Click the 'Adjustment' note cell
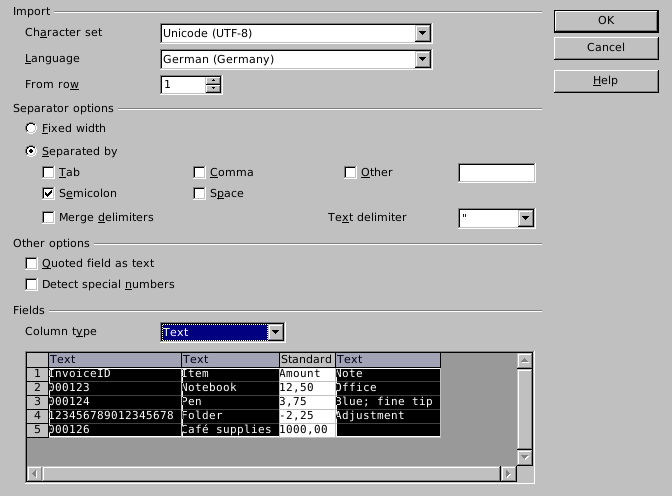The width and height of the screenshot is (672, 496). tap(387, 415)
